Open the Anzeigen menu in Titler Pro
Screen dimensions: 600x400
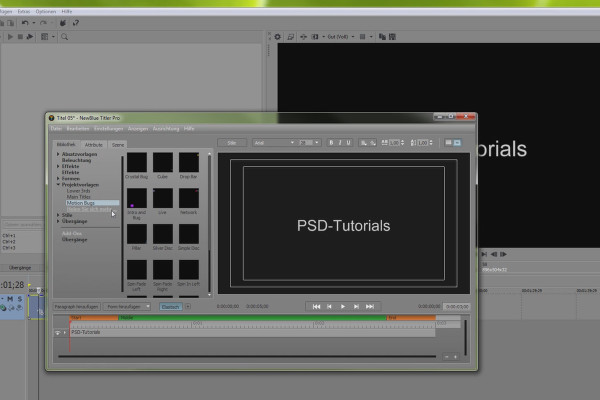click(x=138, y=129)
